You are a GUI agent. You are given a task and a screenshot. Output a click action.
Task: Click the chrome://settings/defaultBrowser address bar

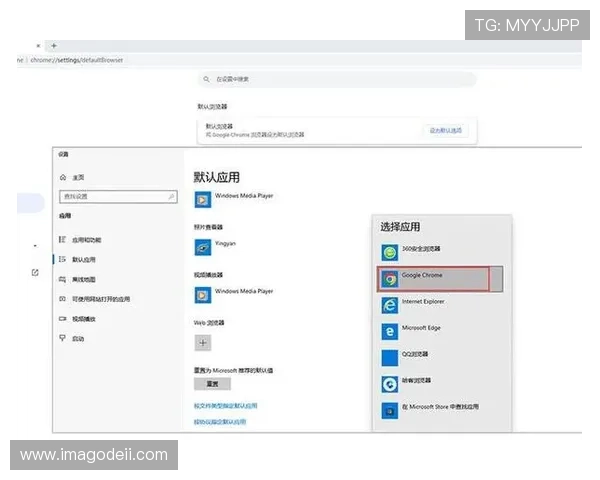click(x=77, y=60)
